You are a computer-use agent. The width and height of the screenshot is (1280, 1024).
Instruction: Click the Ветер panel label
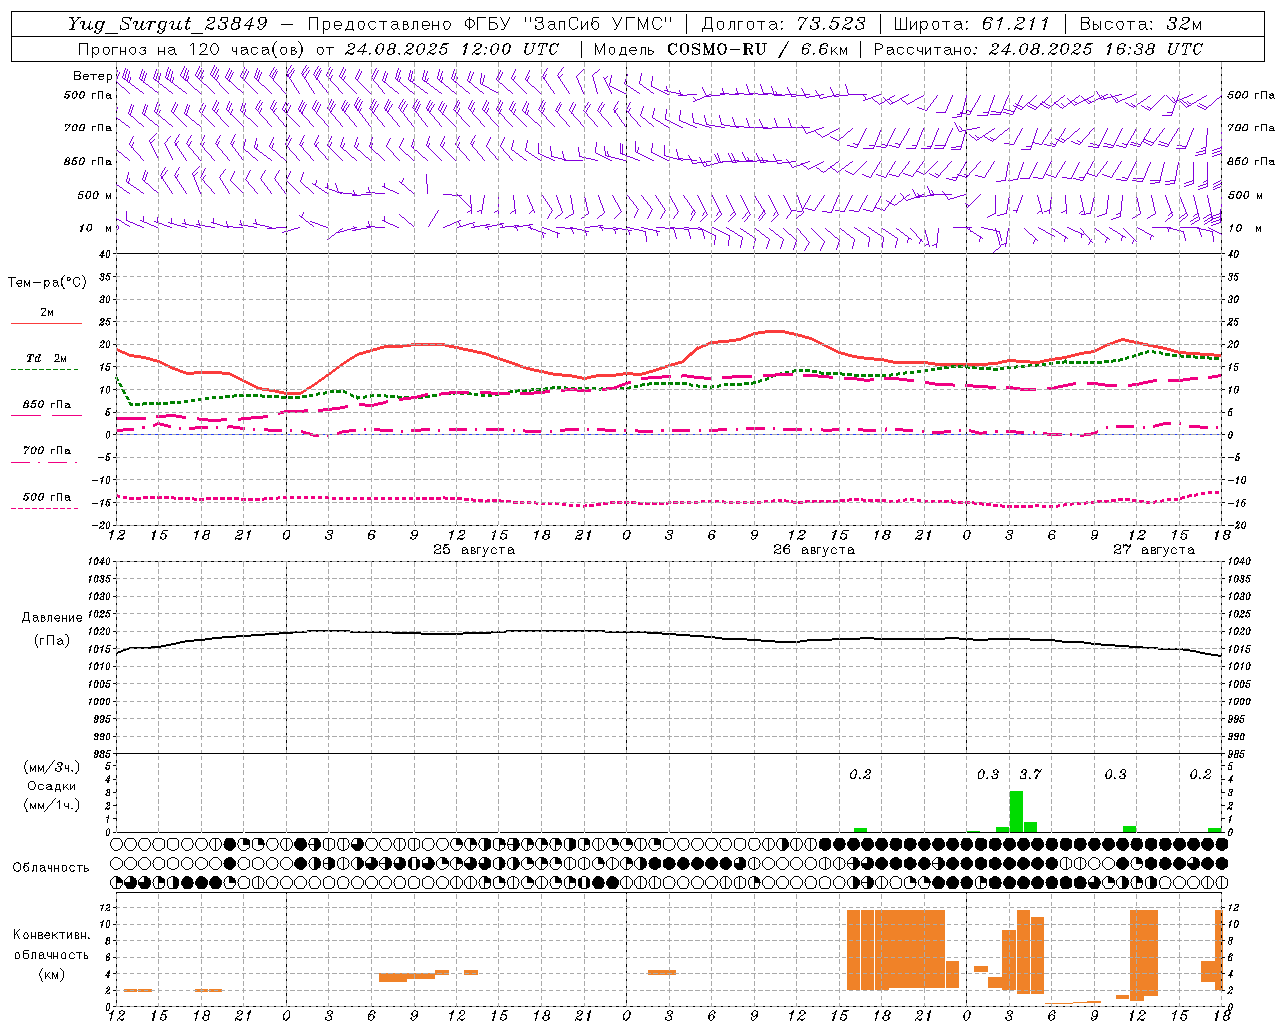(x=92, y=76)
